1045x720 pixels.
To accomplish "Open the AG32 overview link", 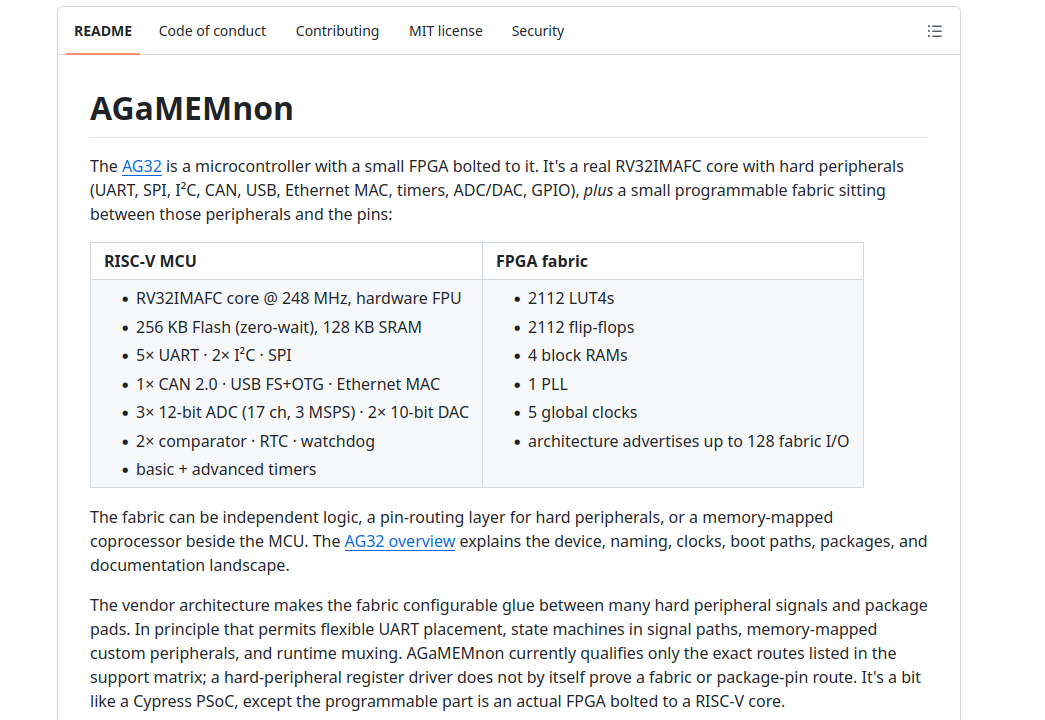I will (x=400, y=541).
